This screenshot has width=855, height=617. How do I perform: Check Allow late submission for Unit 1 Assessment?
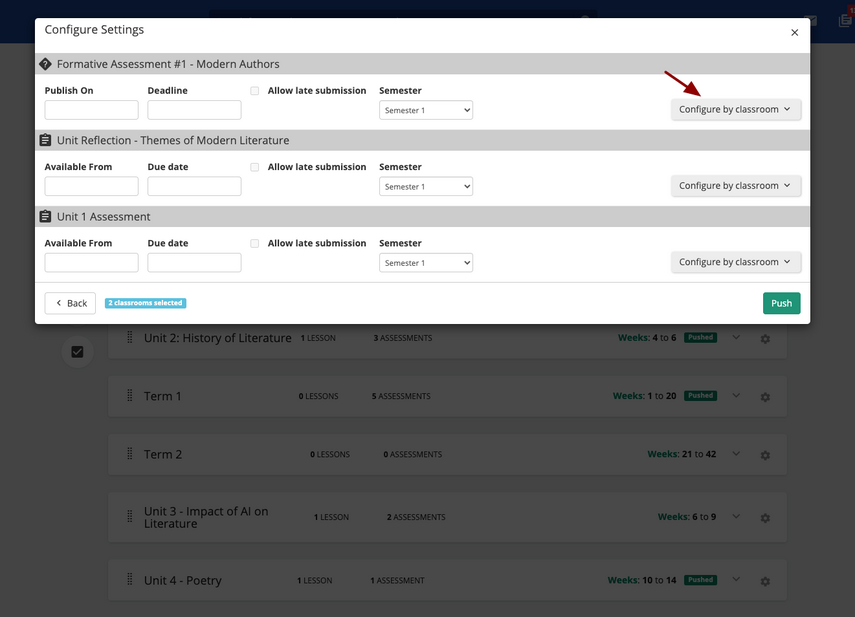[x=255, y=243]
